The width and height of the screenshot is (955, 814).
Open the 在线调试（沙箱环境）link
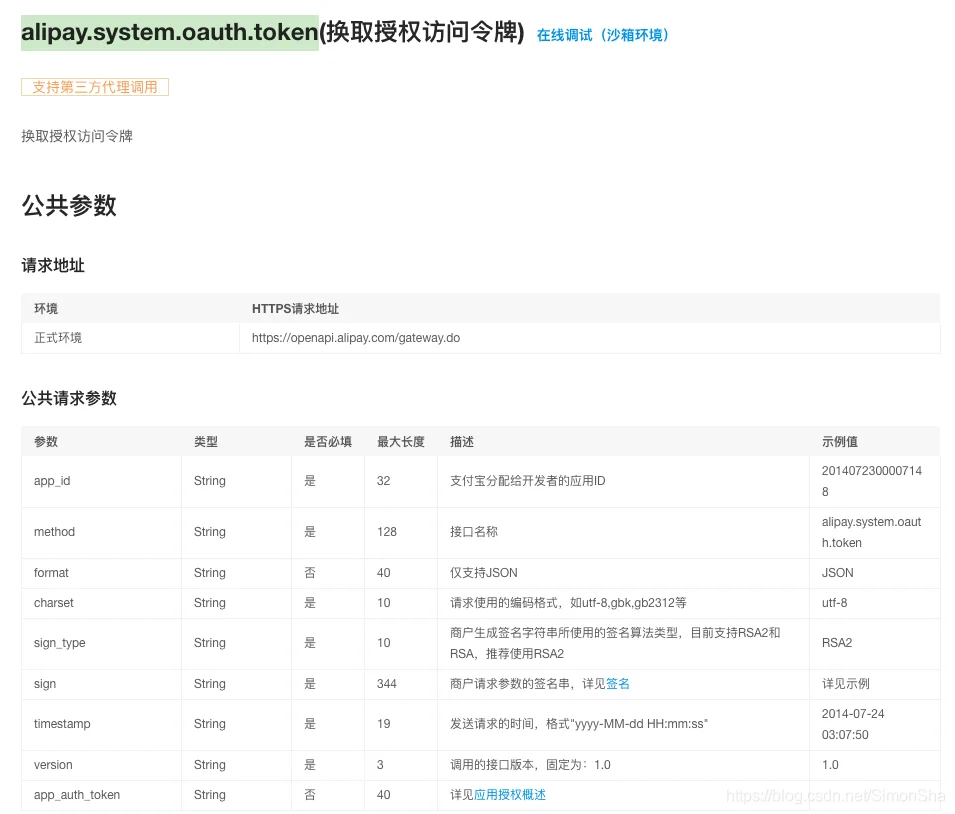coord(602,35)
